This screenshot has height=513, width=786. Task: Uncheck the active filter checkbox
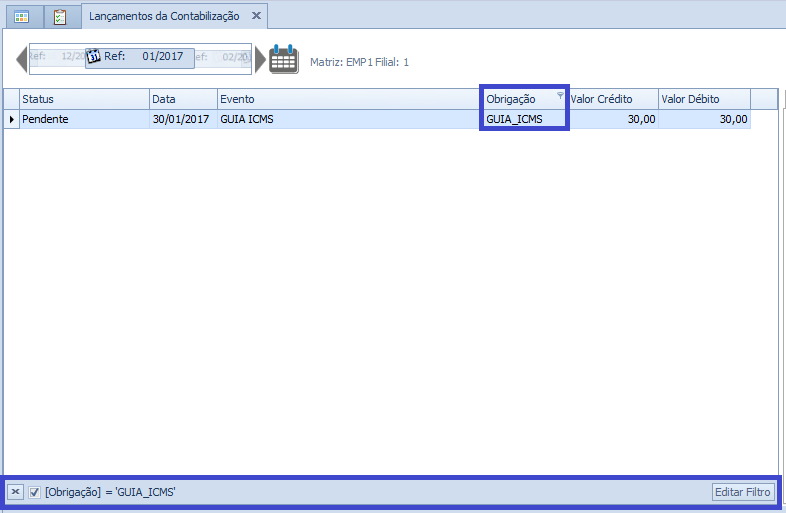click(x=34, y=492)
